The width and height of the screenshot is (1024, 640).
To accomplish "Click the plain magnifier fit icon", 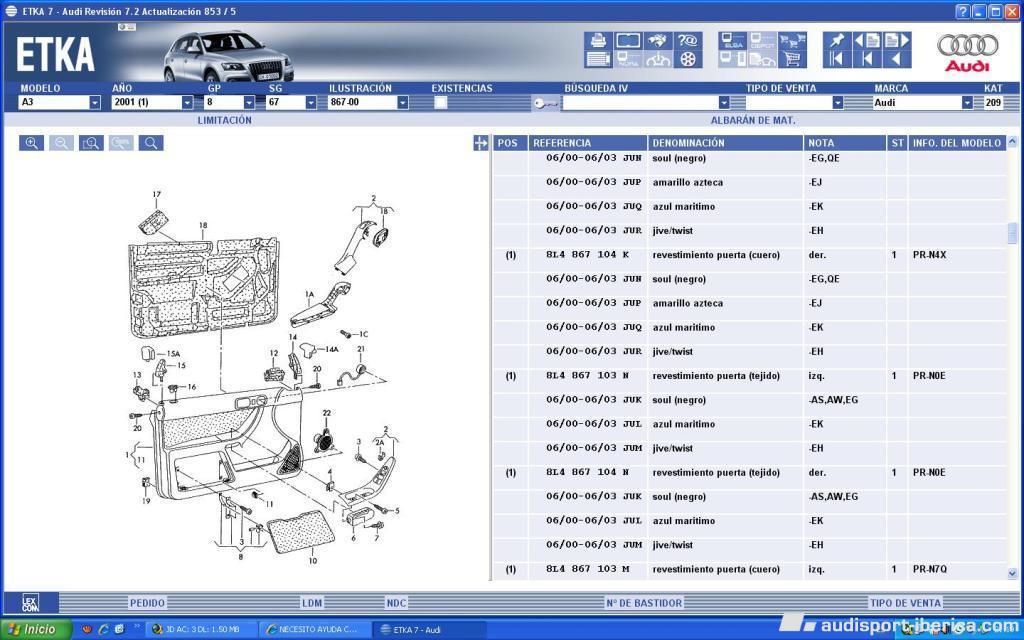I will 151,143.
